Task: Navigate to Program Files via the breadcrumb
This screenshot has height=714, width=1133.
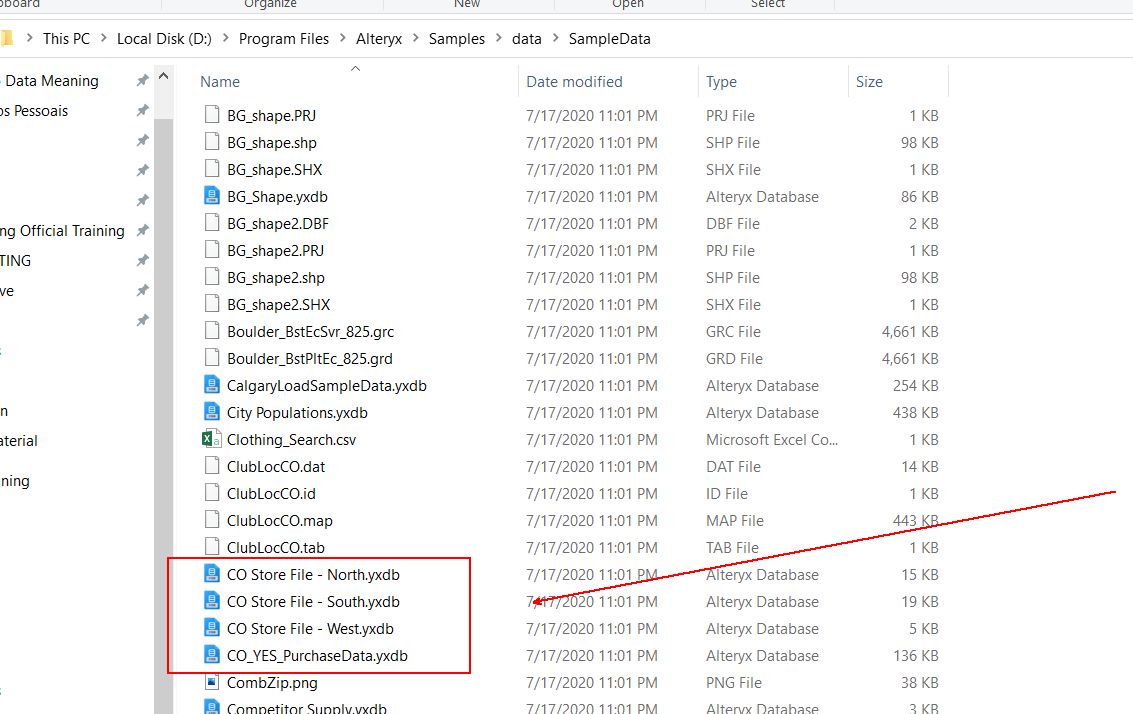Action: click(281, 38)
